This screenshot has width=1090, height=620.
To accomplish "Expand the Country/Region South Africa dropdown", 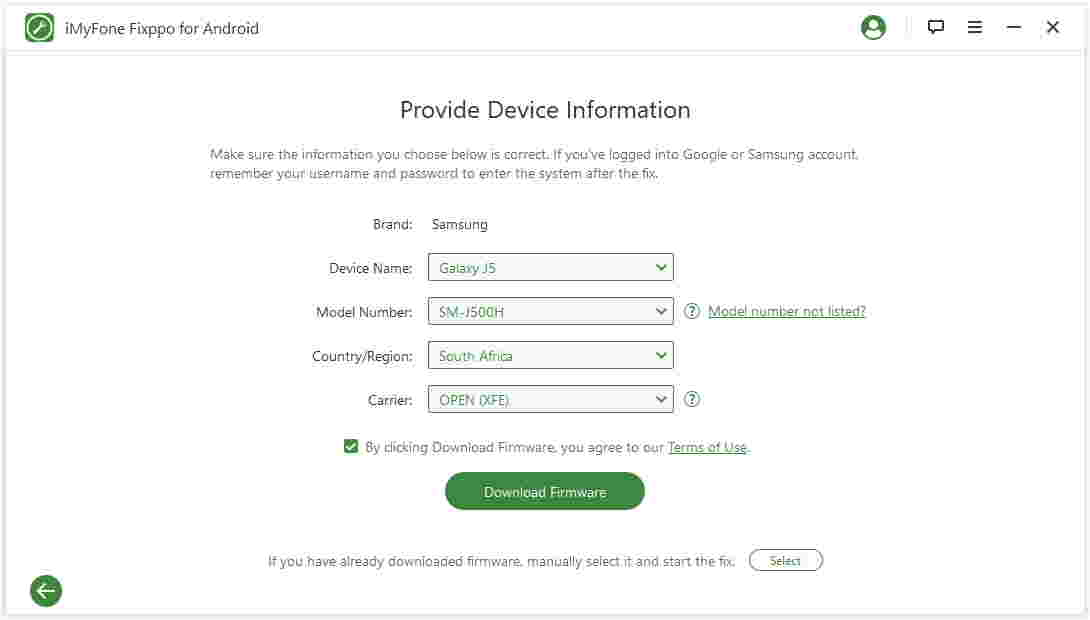I will tap(551, 356).
